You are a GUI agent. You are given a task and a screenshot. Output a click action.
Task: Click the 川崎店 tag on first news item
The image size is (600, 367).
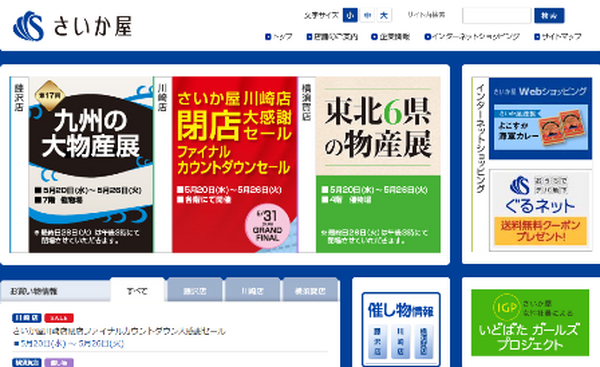point(27,318)
